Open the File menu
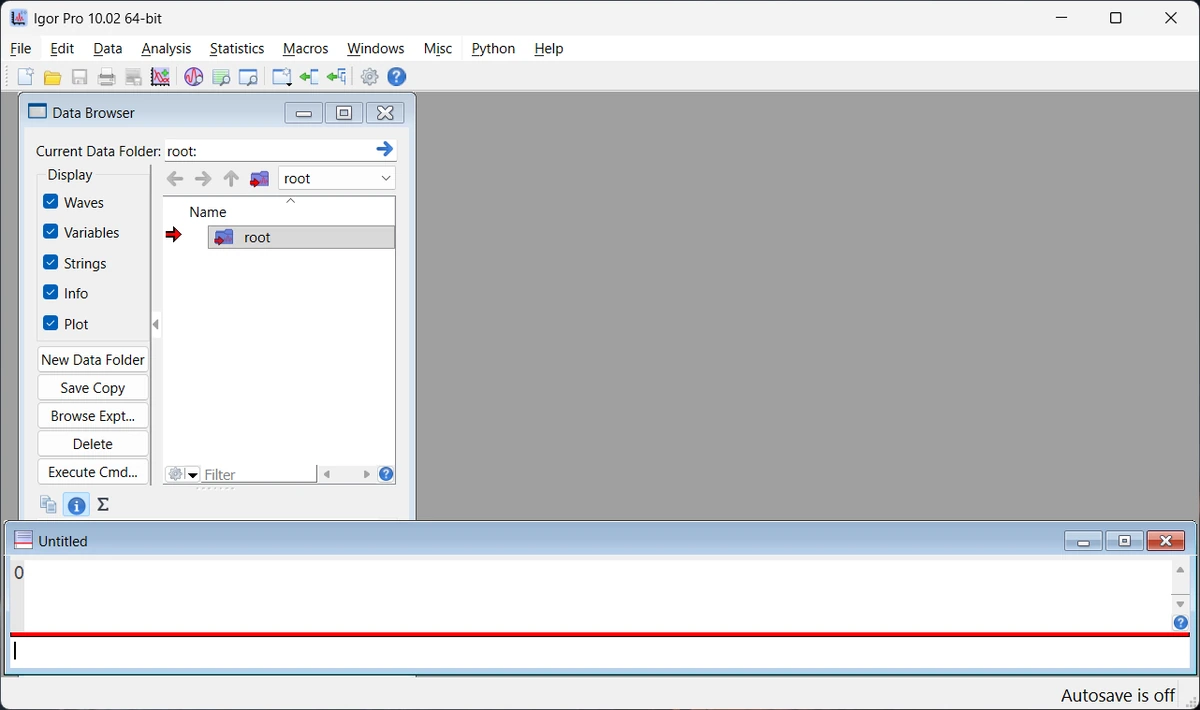 21,48
